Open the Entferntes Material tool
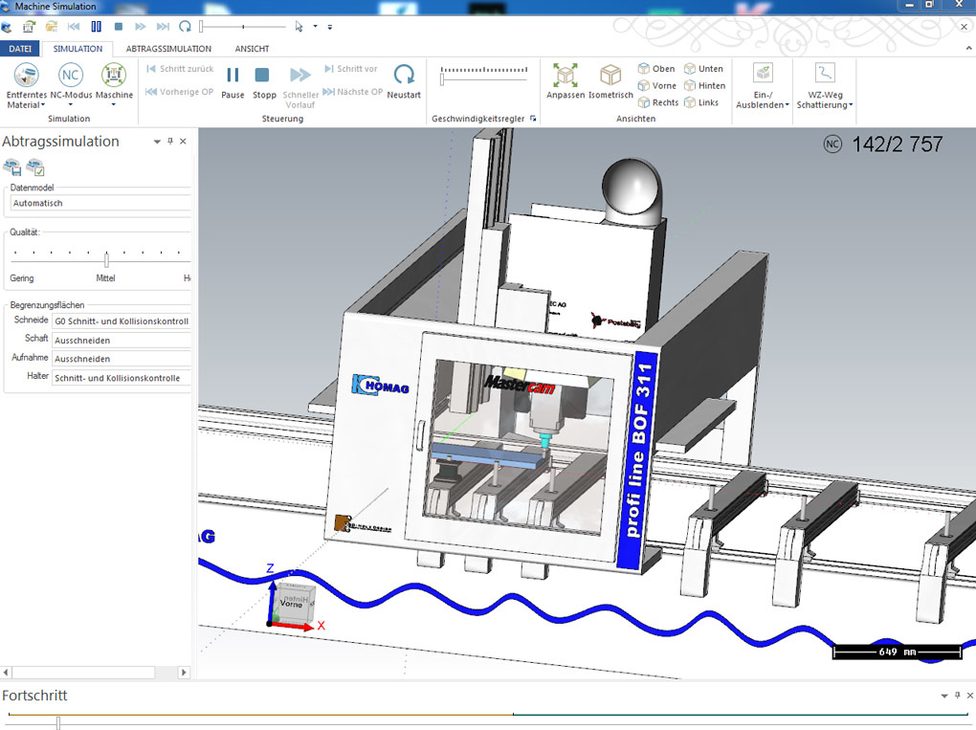 pos(26,86)
